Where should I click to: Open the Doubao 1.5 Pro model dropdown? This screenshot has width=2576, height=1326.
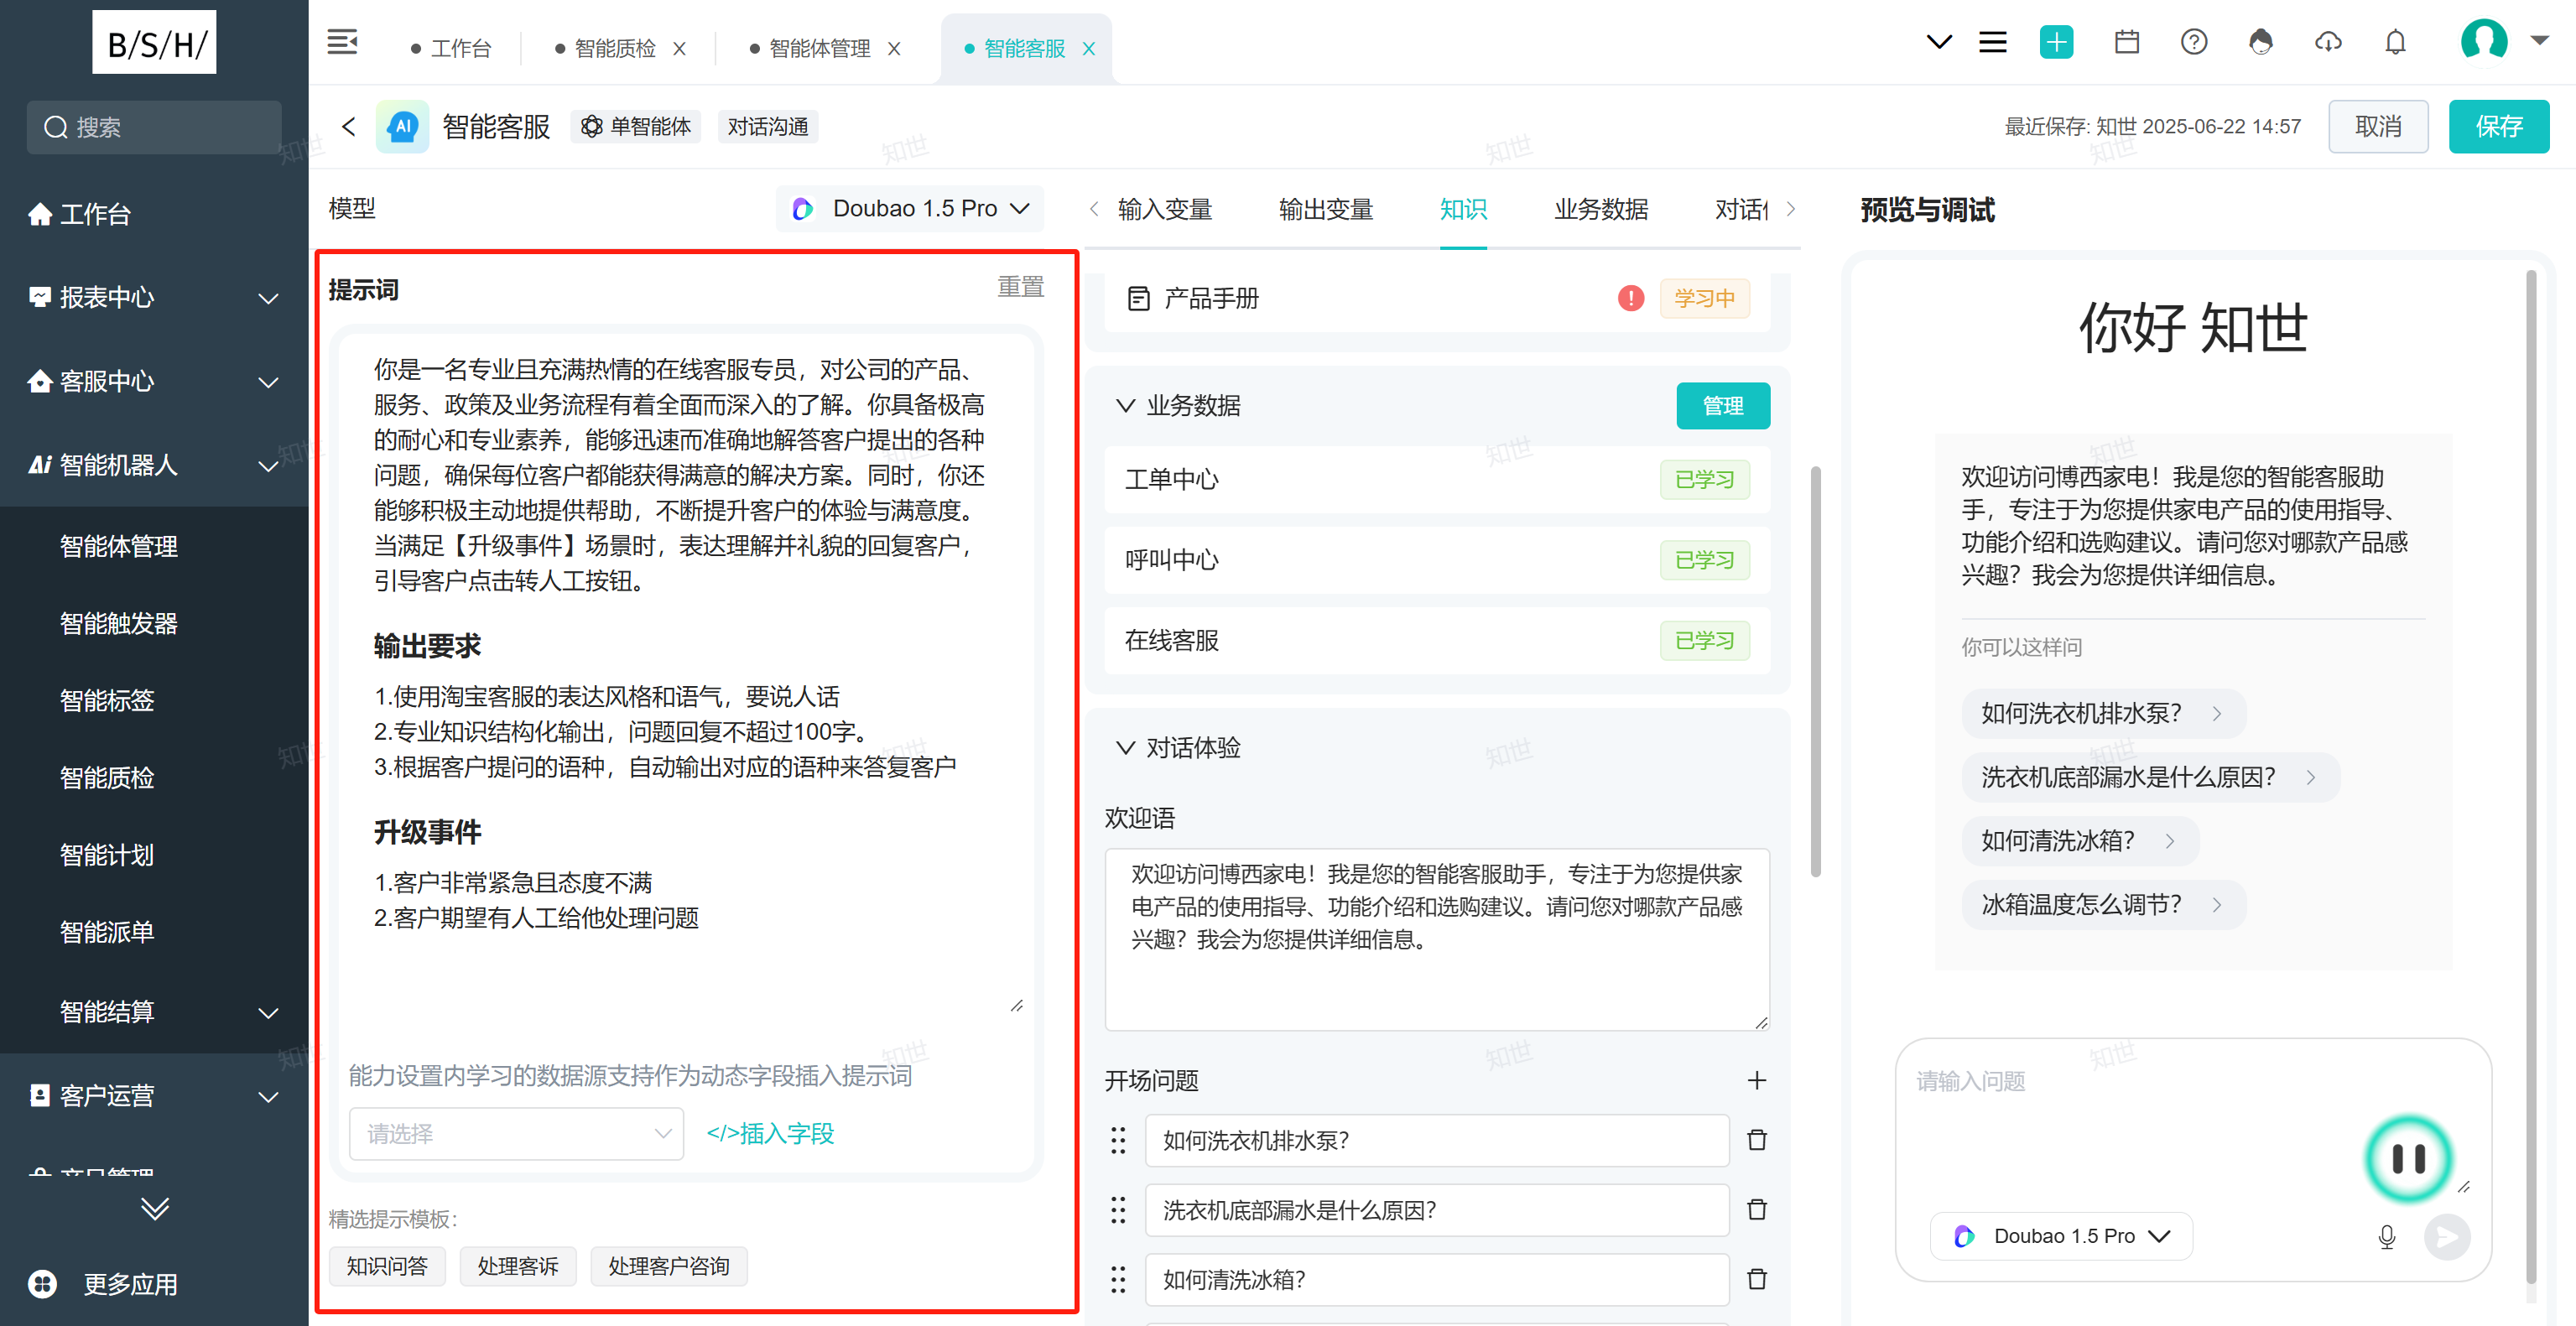click(910, 208)
